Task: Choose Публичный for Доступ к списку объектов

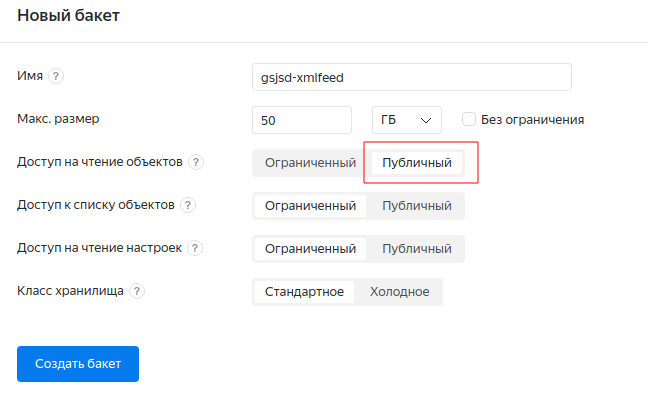Action: tap(417, 206)
